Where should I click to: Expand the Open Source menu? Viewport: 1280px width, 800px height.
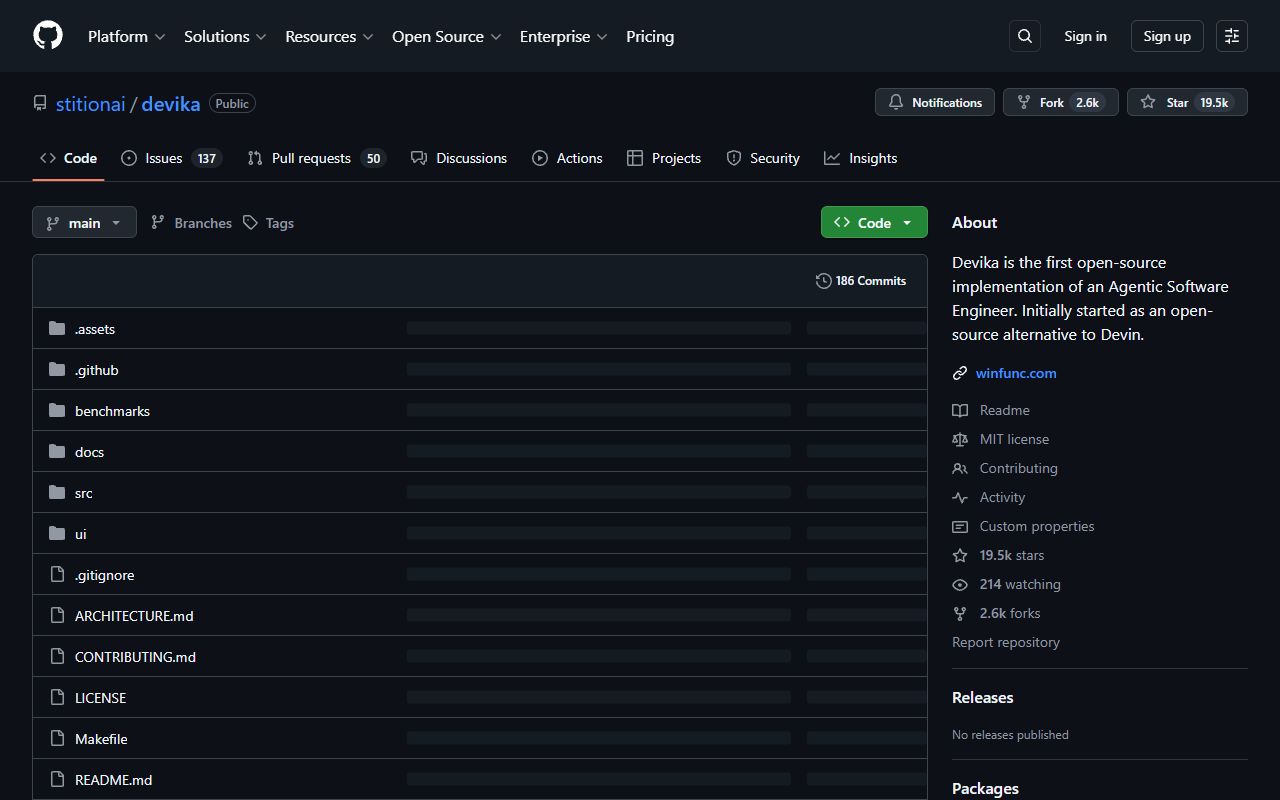(x=446, y=36)
